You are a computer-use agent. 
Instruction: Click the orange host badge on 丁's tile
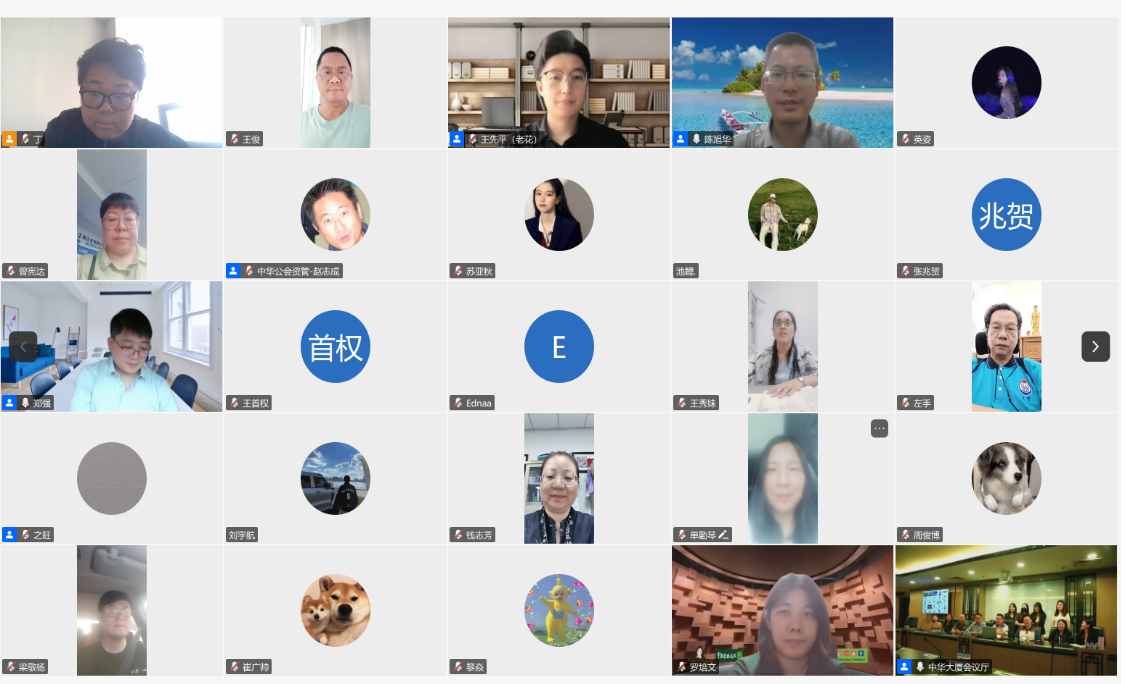coord(9,139)
